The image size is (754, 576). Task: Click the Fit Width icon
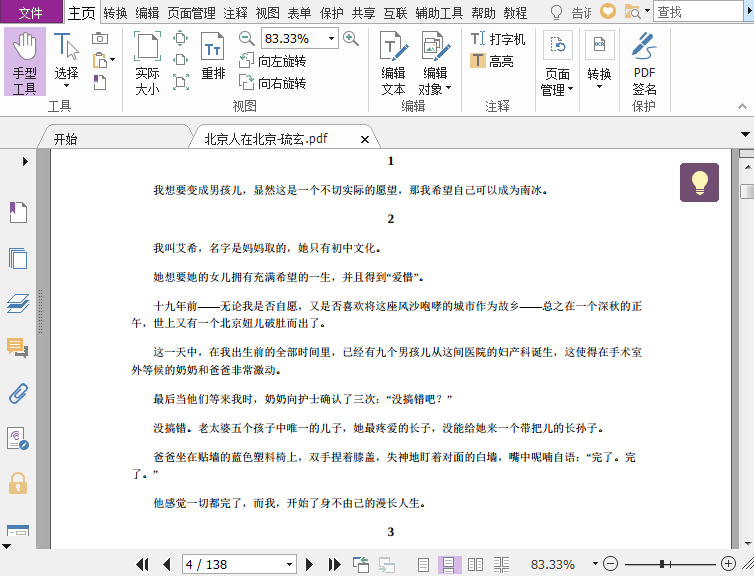click(180, 60)
